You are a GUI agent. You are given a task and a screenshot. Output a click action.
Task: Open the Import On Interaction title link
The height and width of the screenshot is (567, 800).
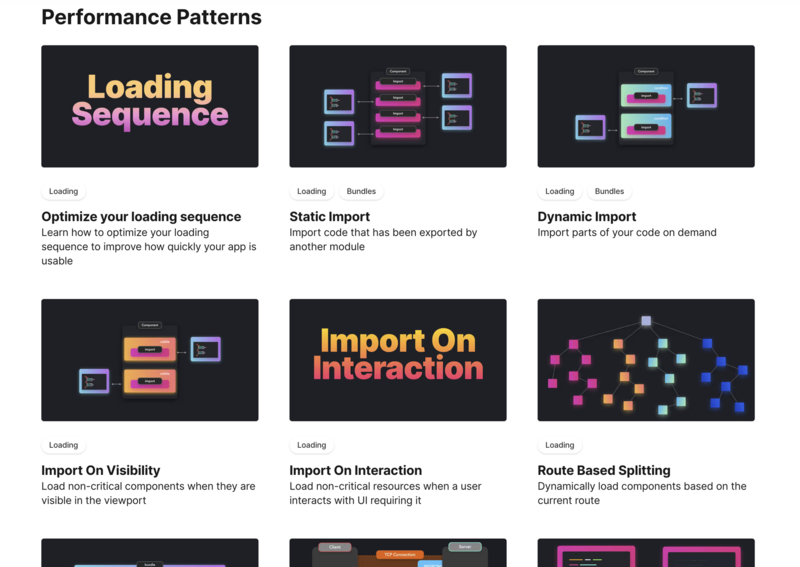pos(356,470)
